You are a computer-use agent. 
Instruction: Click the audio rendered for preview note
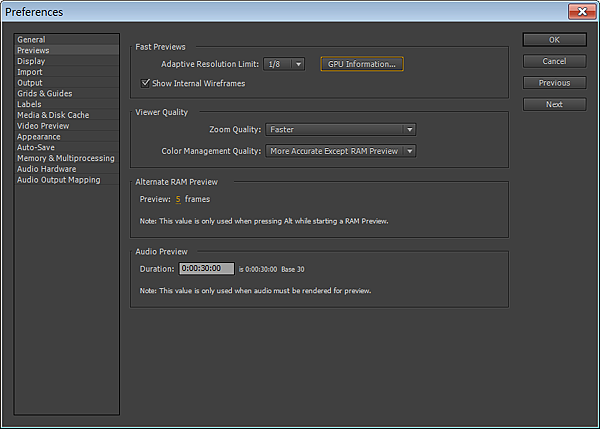(x=255, y=291)
